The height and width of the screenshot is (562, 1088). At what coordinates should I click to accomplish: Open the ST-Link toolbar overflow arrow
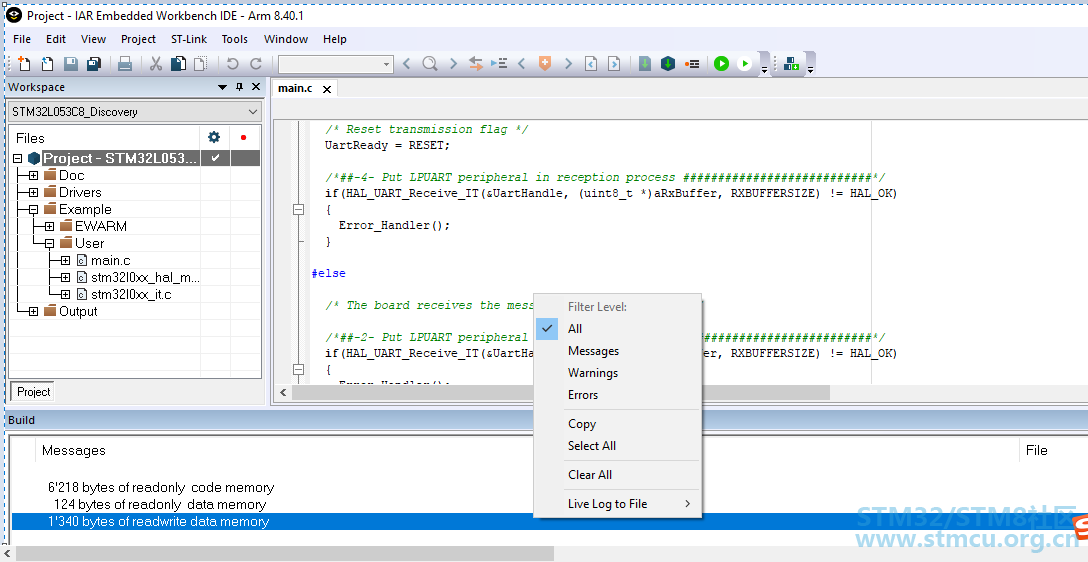point(810,69)
